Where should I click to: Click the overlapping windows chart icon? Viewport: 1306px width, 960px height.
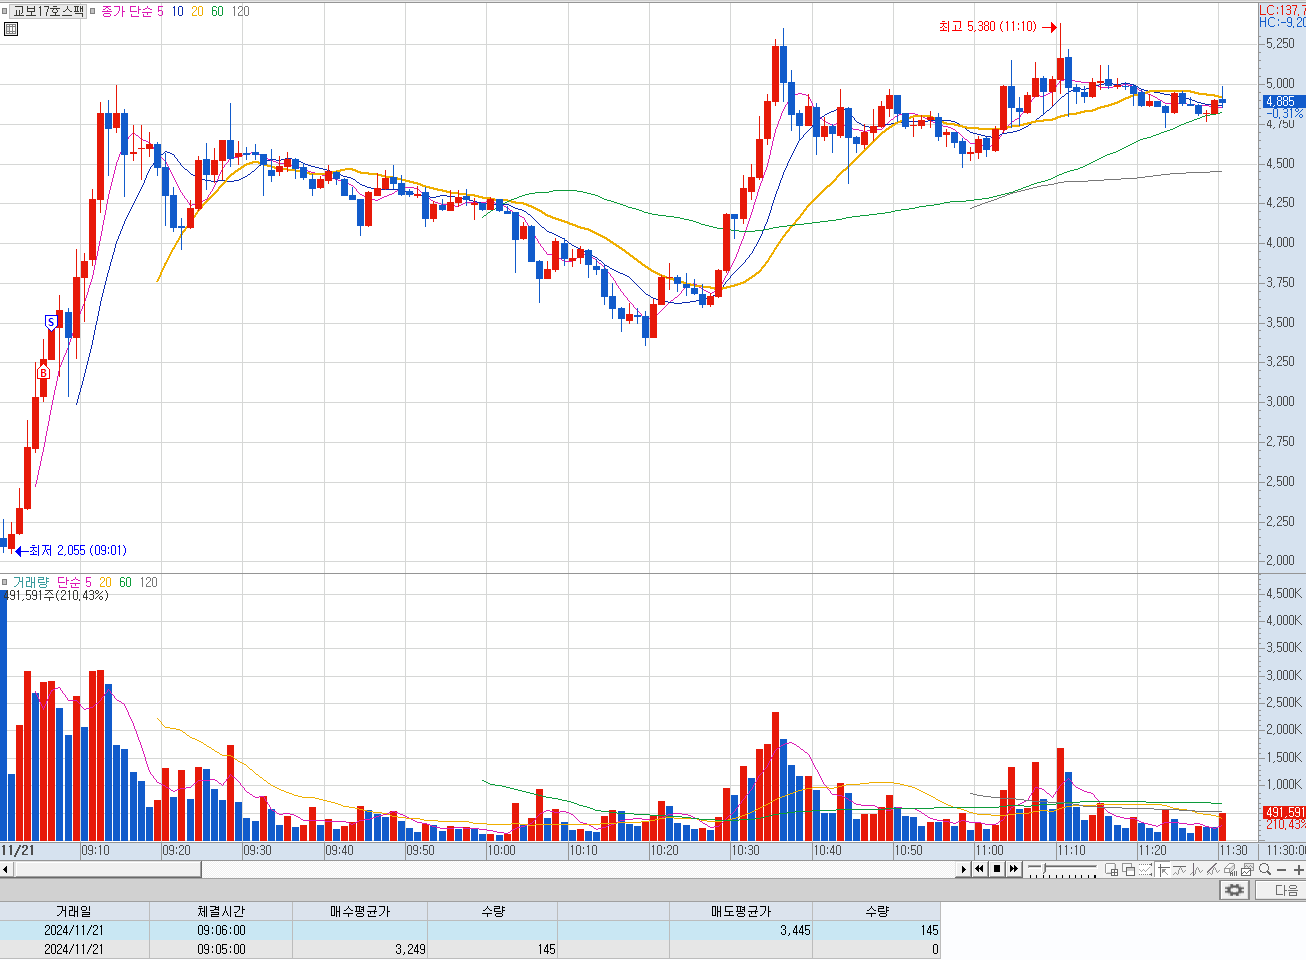click(x=1130, y=870)
